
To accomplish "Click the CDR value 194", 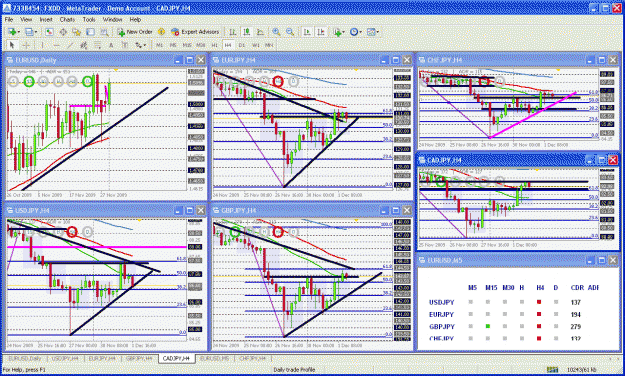I will [576, 314].
